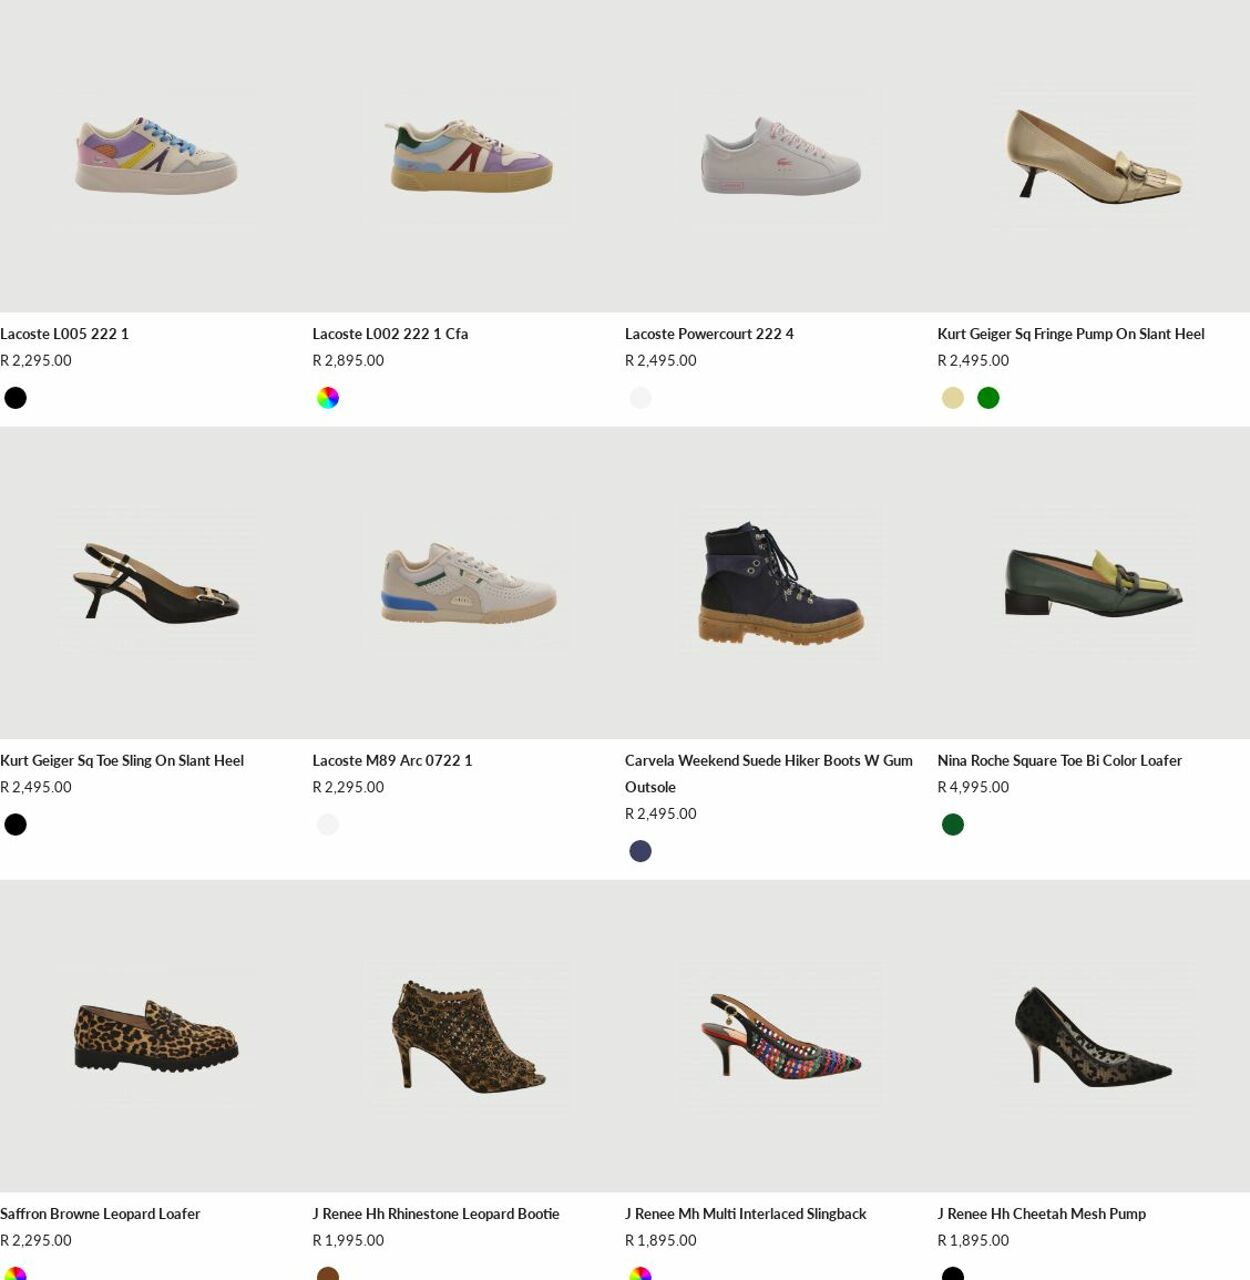This screenshot has width=1250, height=1280.
Task: Select multicolor swatch under Lacoste L002 222 1 Cfa
Action: coord(328,398)
